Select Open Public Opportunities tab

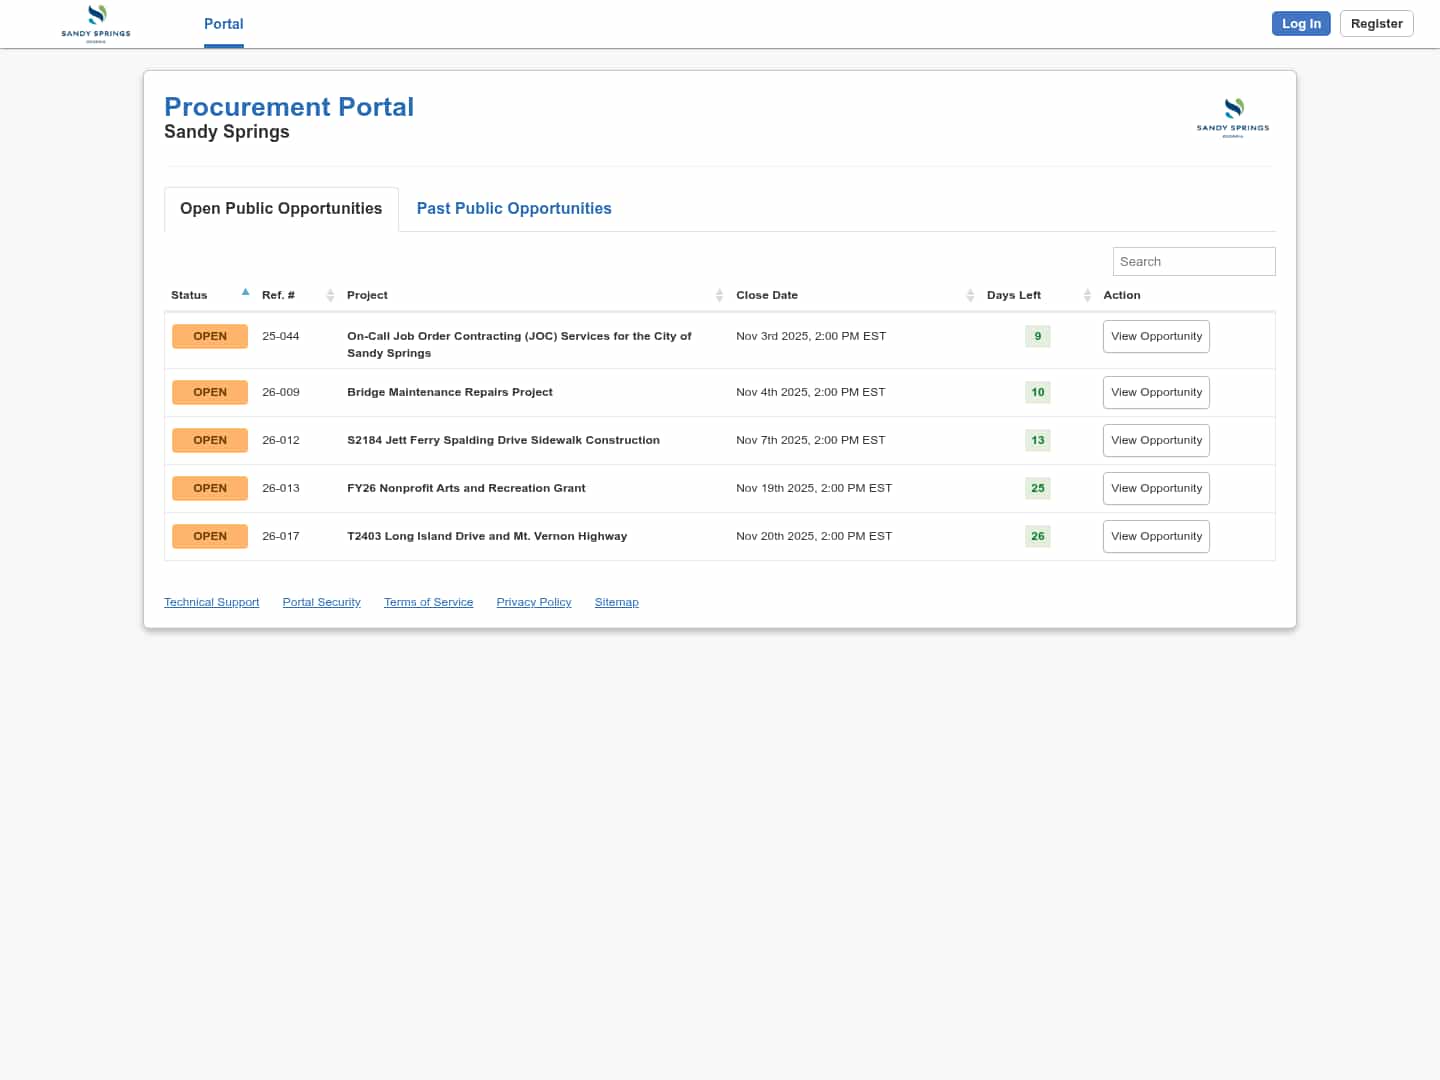coord(281,208)
